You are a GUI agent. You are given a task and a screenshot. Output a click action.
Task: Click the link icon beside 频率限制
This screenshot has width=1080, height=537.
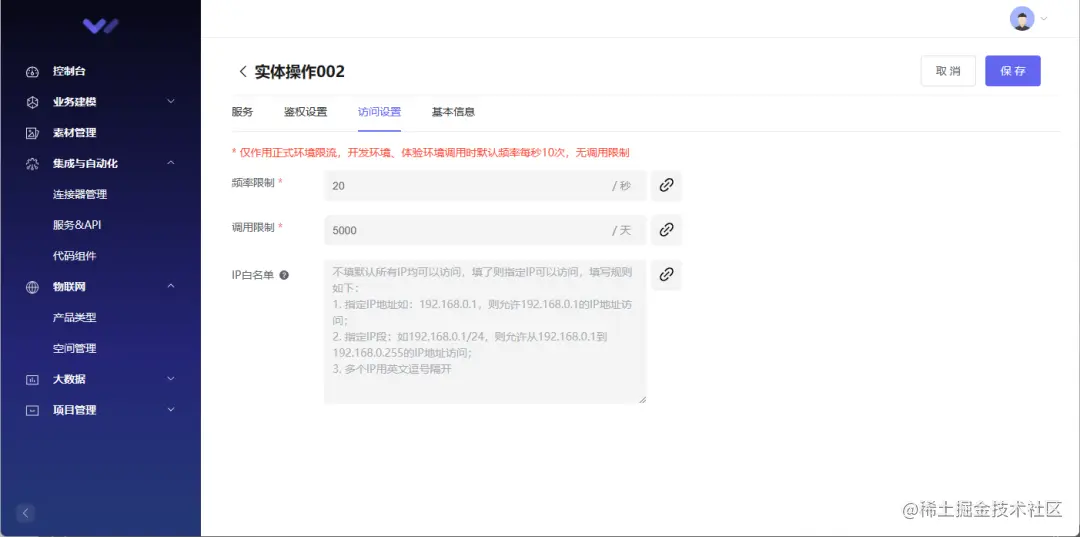666,185
